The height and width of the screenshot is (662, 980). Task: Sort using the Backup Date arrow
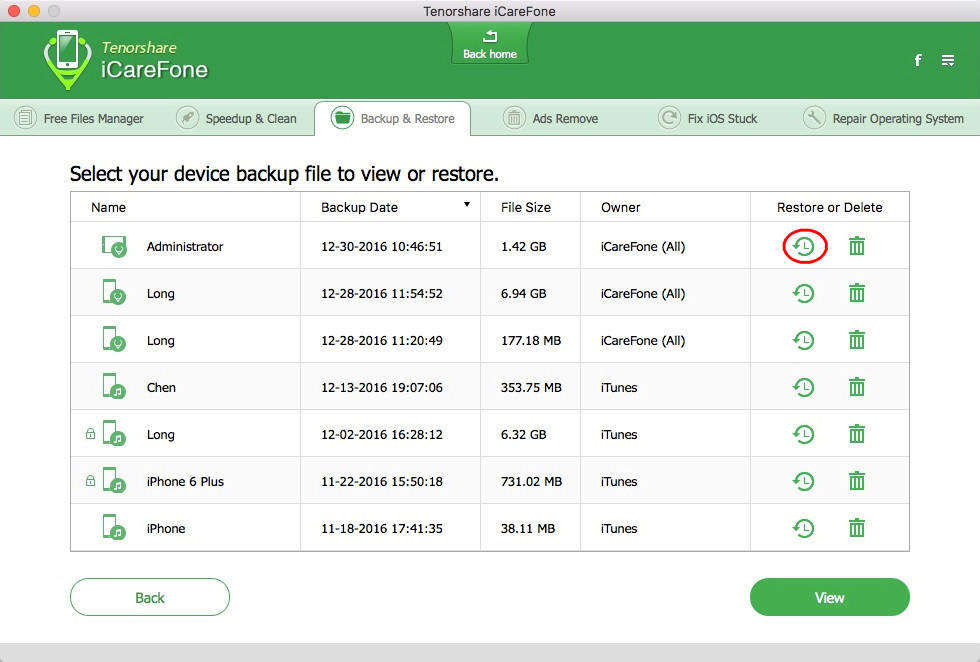[467, 204]
